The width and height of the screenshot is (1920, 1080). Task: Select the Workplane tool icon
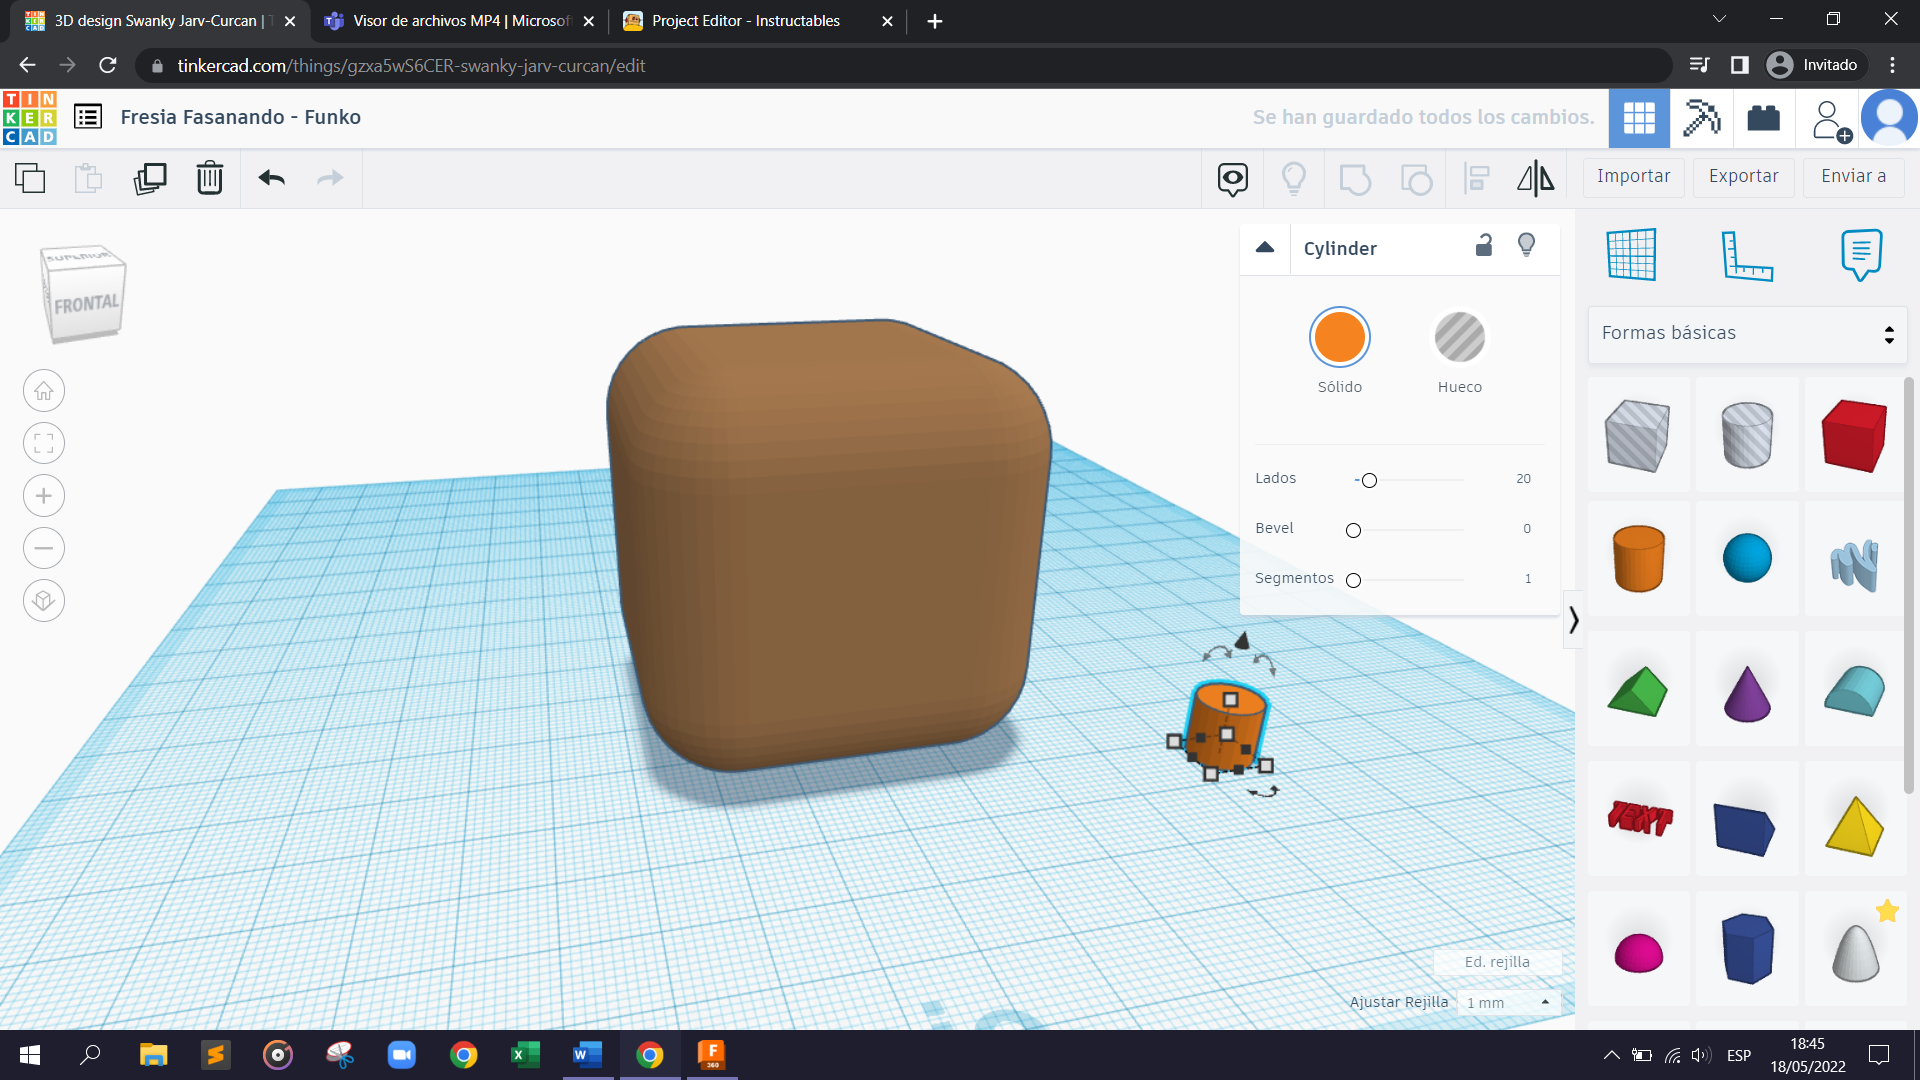click(1632, 254)
